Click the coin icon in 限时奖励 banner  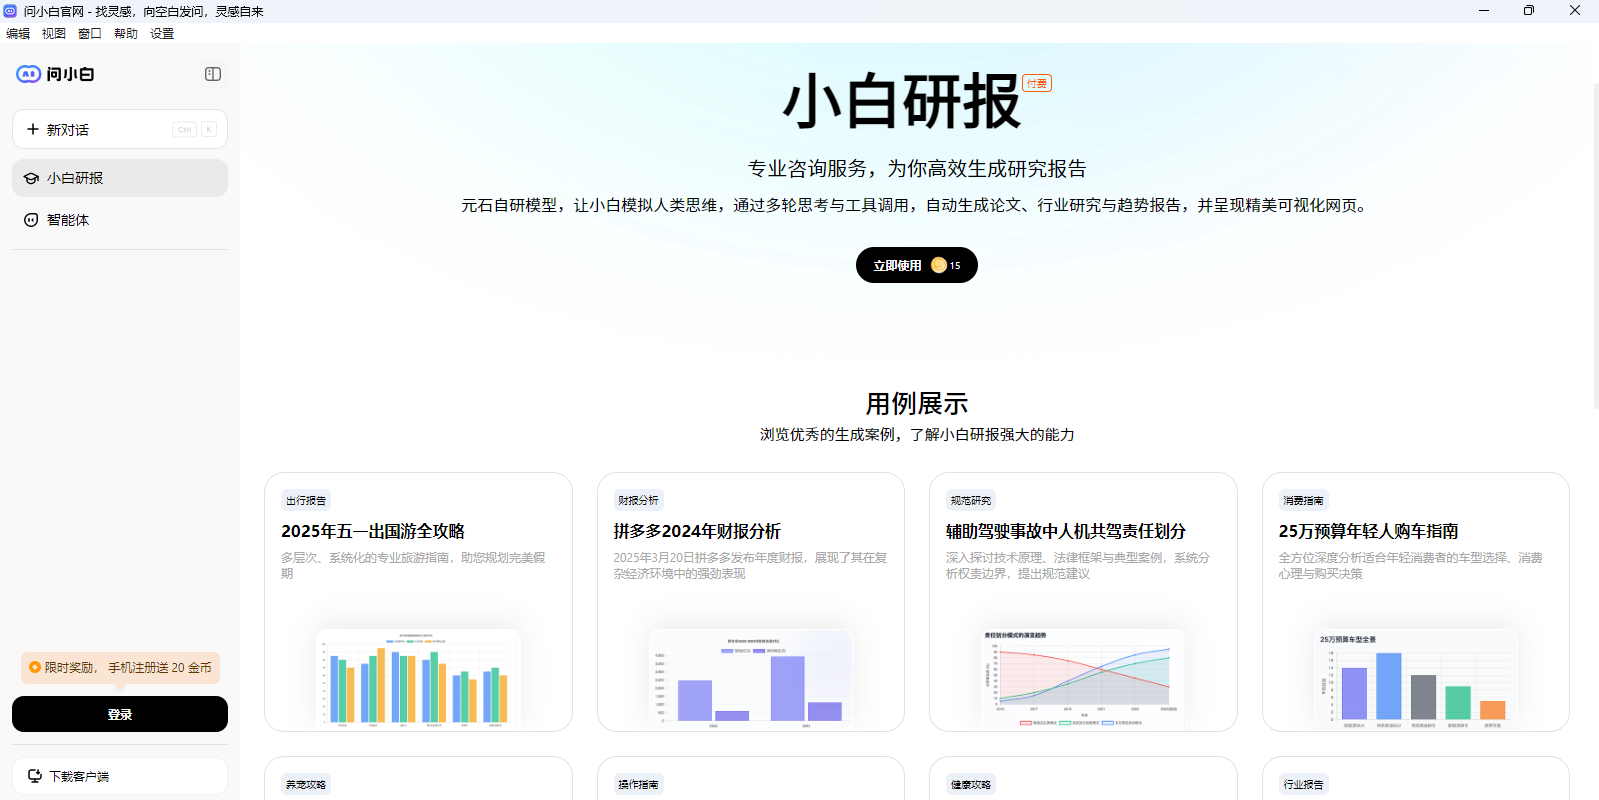pyautogui.click(x=35, y=667)
